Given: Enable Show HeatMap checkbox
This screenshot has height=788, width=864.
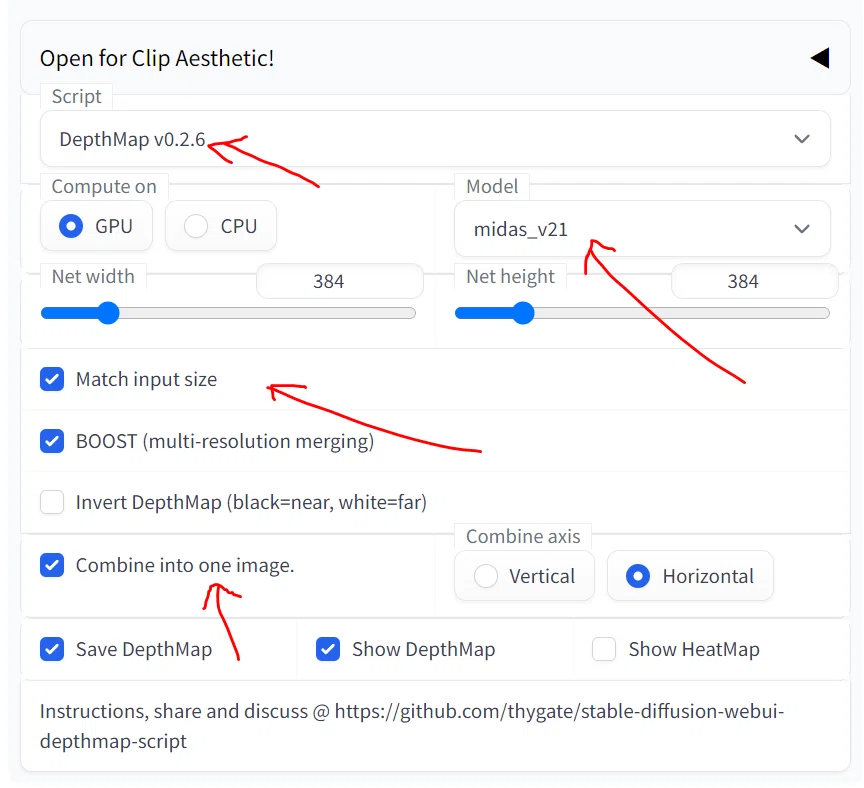Looking at the screenshot, I should tap(604, 649).
